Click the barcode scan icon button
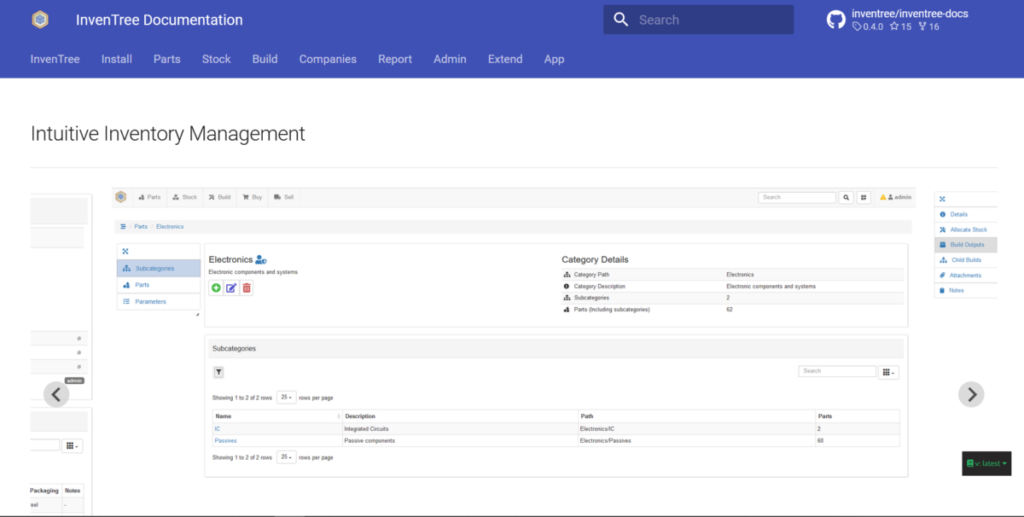 [863, 197]
